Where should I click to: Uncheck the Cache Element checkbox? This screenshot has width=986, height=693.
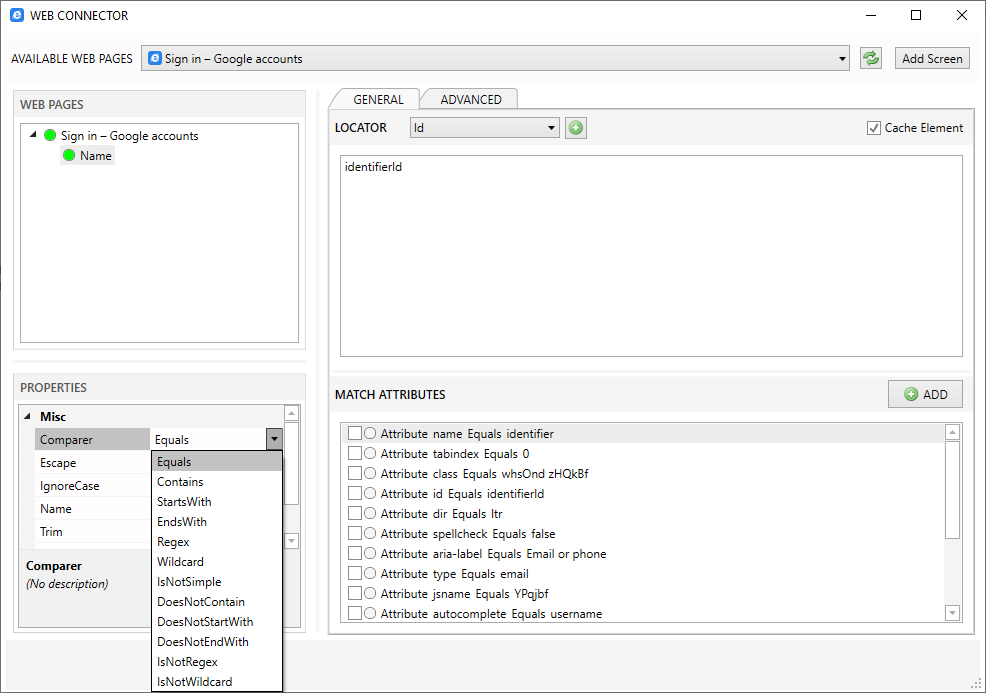click(x=874, y=127)
